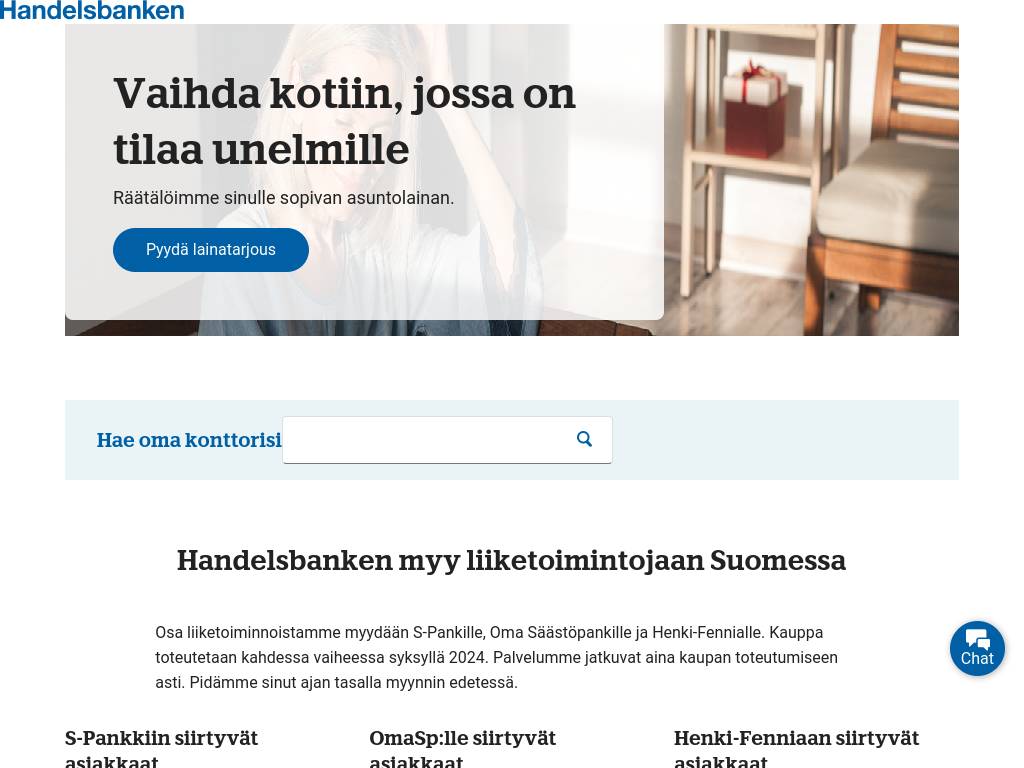Focus the branch search input field
This screenshot has width=1024, height=768.
tap(447, 440)
